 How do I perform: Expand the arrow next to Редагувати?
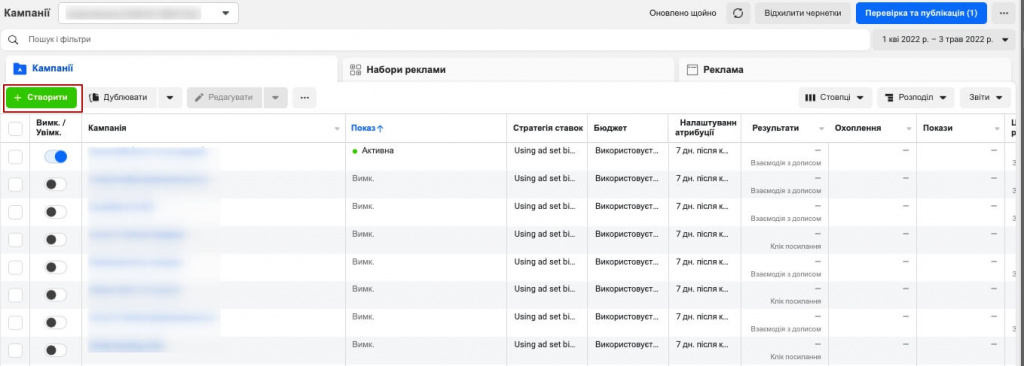point(276,97)
